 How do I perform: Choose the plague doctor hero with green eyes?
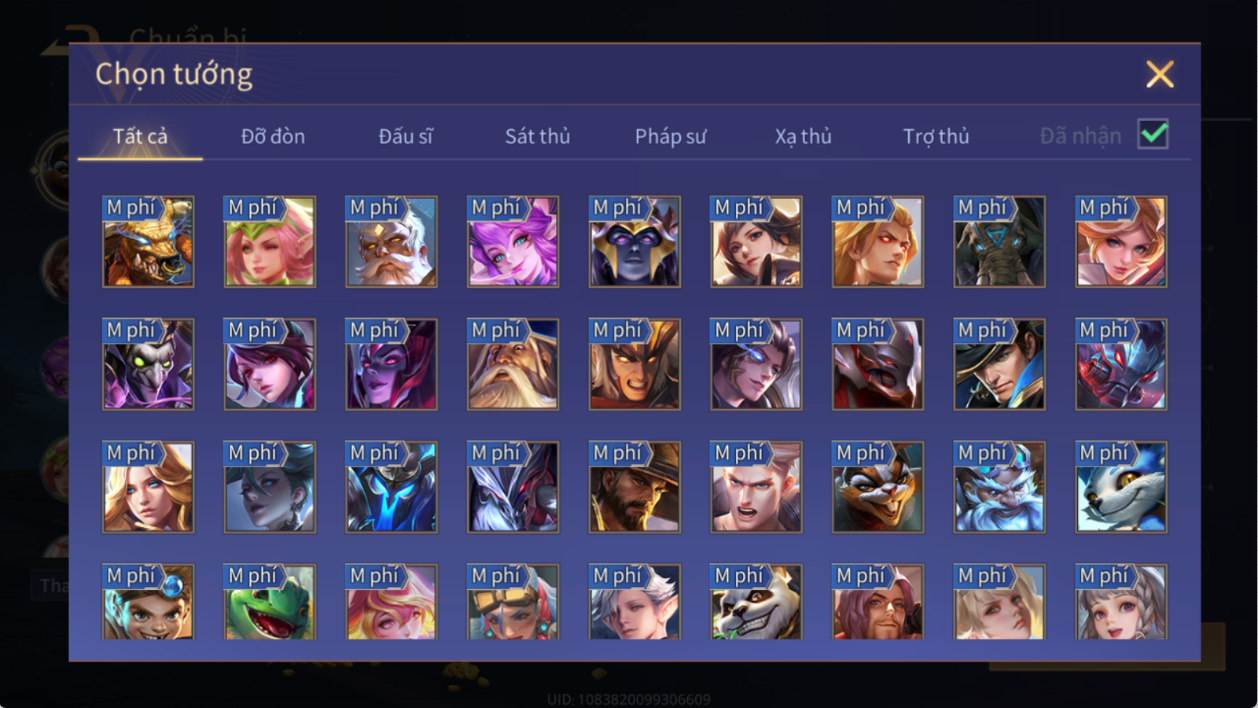(x=148, y=364)
